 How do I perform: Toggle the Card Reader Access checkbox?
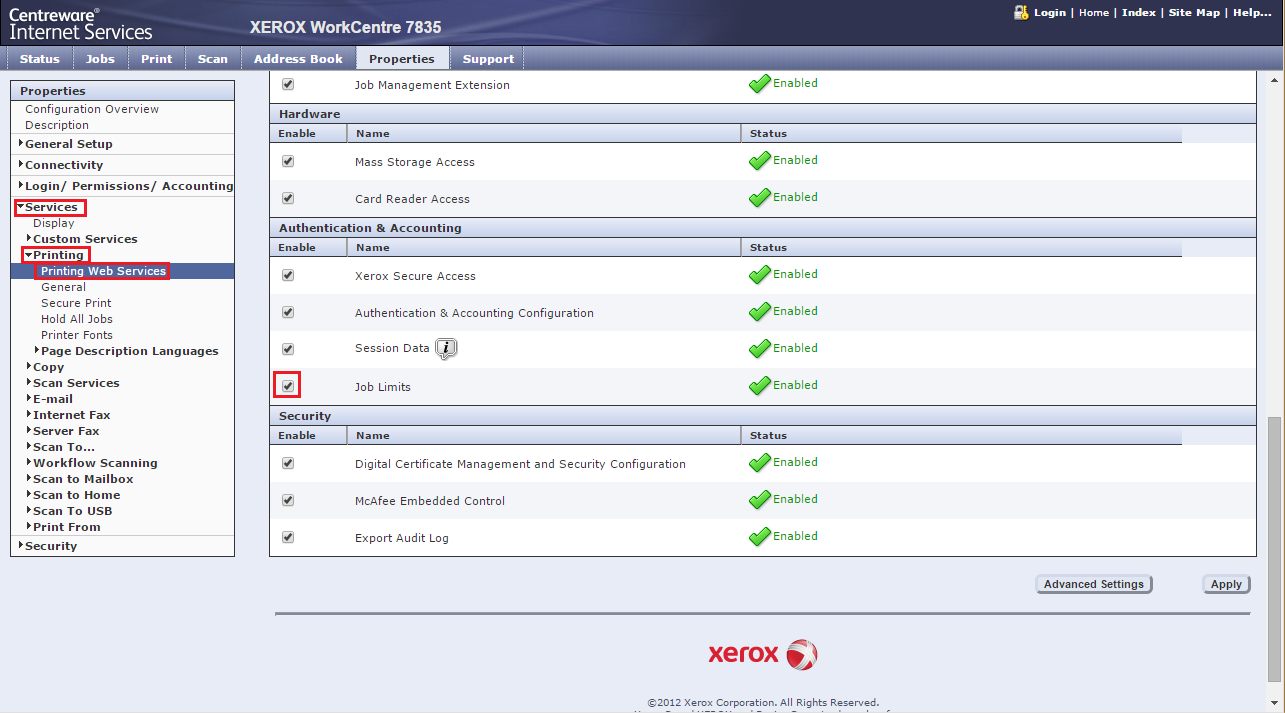[288, 198]
